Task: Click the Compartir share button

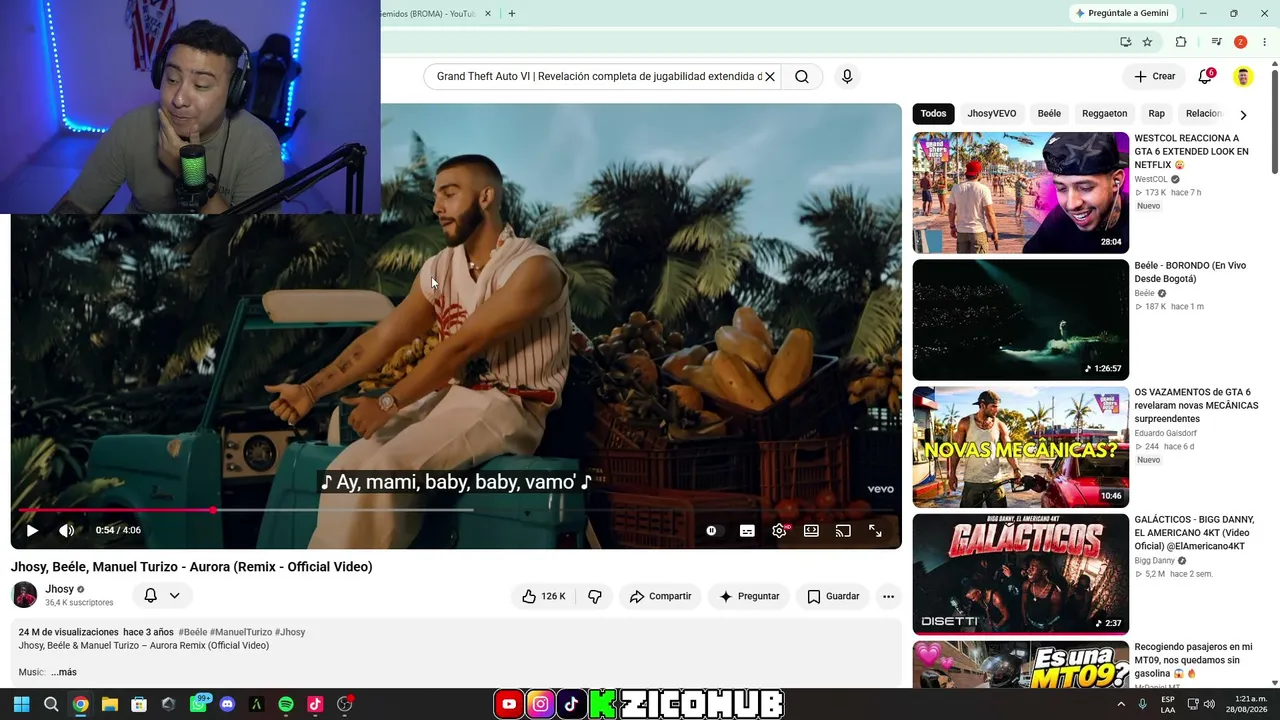Action: coord(660,596)
